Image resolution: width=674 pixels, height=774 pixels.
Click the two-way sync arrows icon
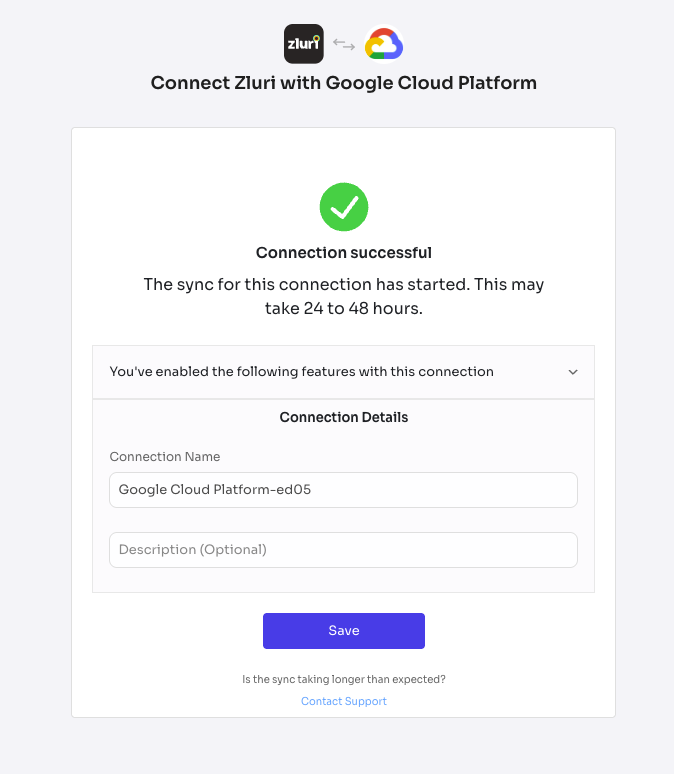pyautogui.click(x=344, y=44)
